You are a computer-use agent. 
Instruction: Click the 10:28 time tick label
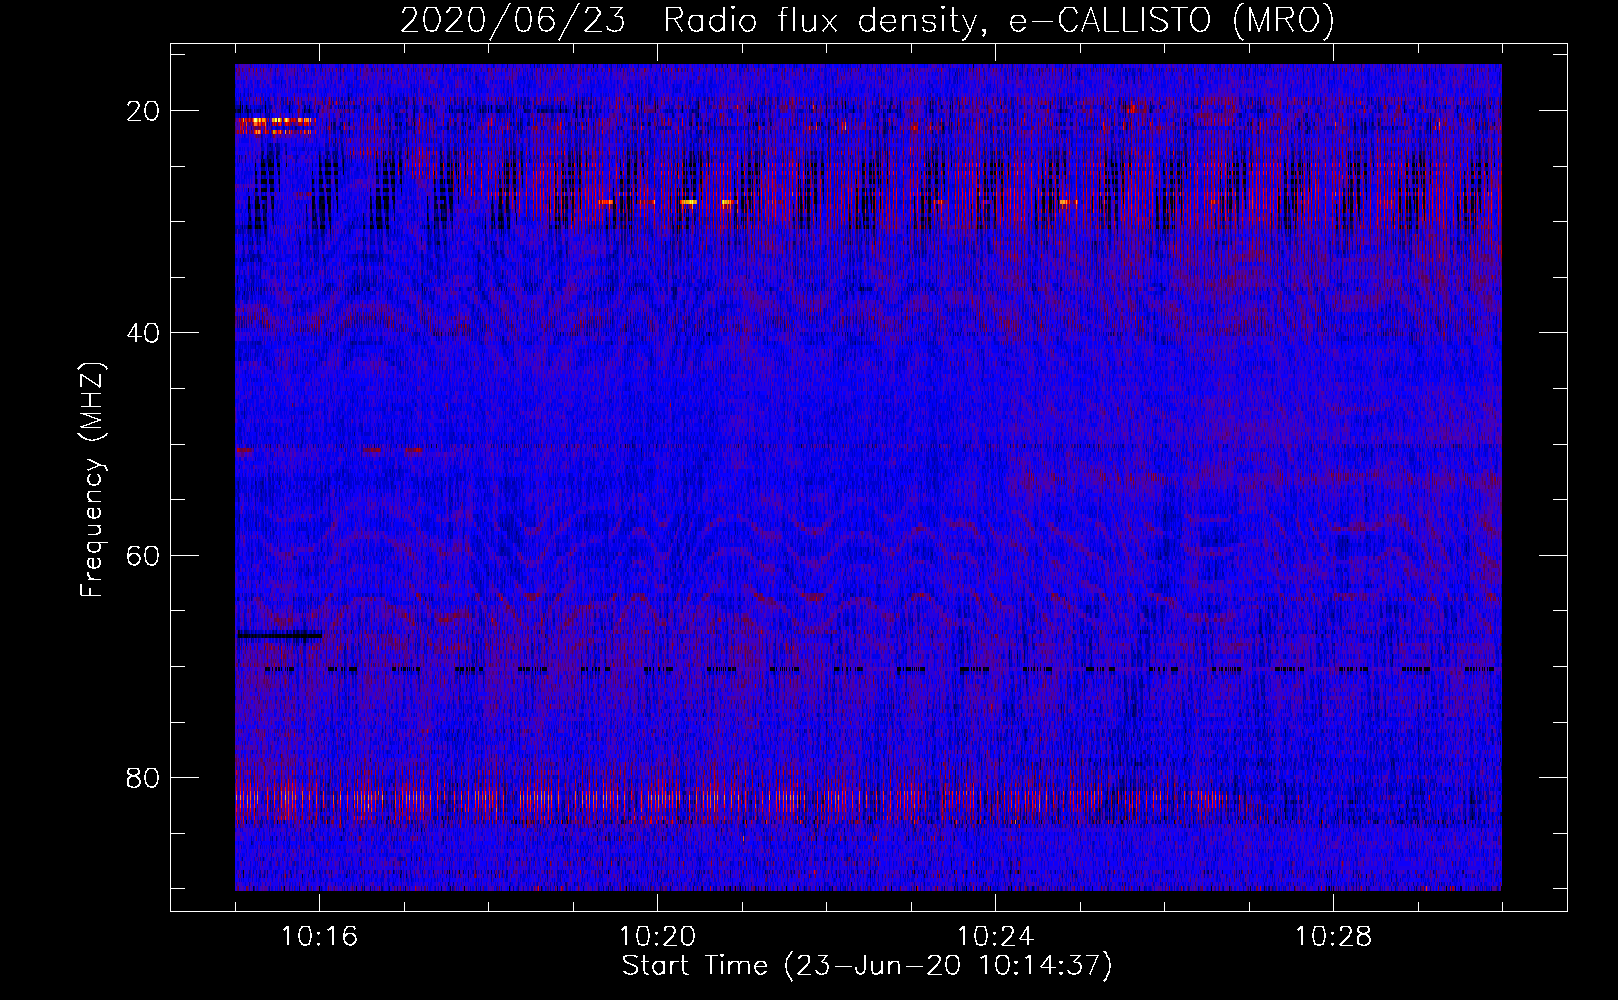tap(1333, 936)
